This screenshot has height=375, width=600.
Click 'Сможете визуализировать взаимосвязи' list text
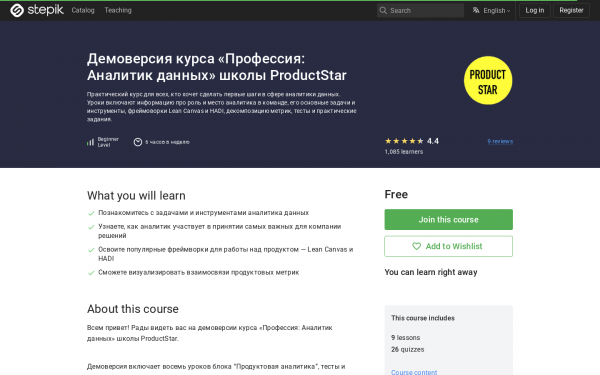tap(199, 272)
